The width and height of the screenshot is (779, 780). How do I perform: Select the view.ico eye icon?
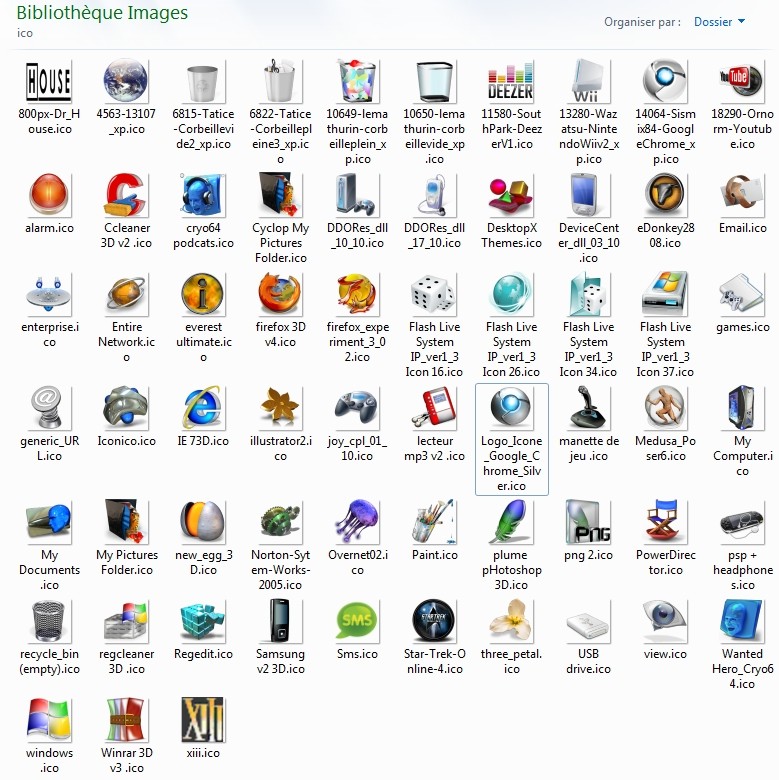click(x=665, y=621)
